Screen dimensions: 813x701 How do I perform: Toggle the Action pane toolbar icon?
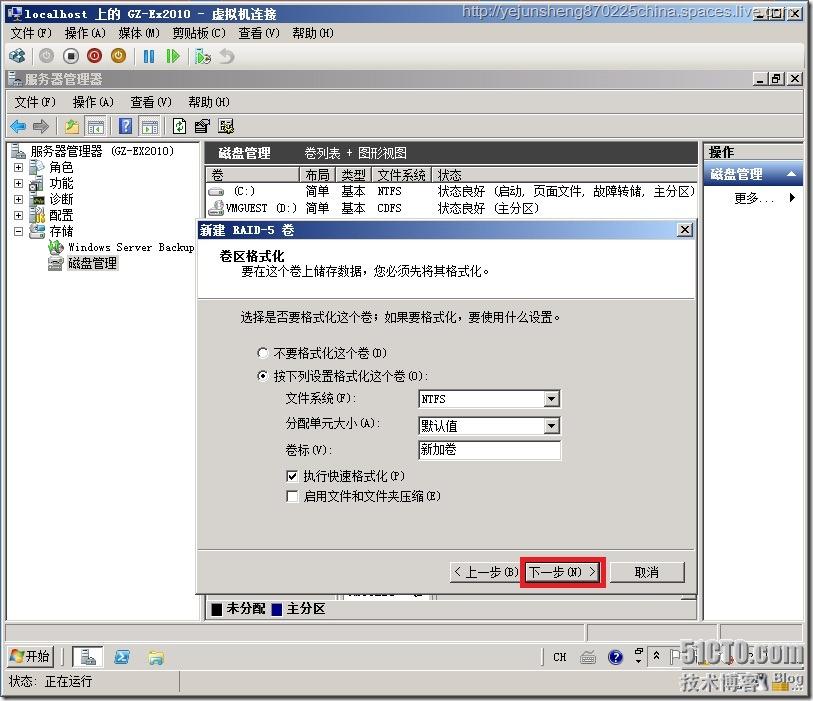coord(149,126)
